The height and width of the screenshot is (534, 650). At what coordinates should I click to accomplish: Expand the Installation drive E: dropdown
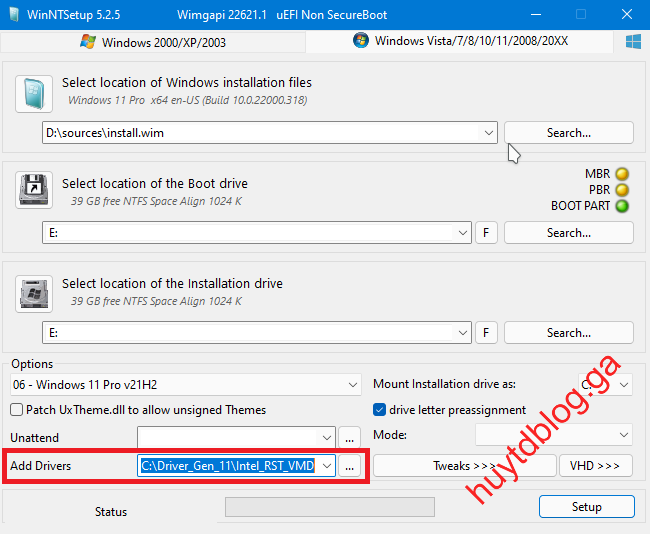click(x=463, y=333)
